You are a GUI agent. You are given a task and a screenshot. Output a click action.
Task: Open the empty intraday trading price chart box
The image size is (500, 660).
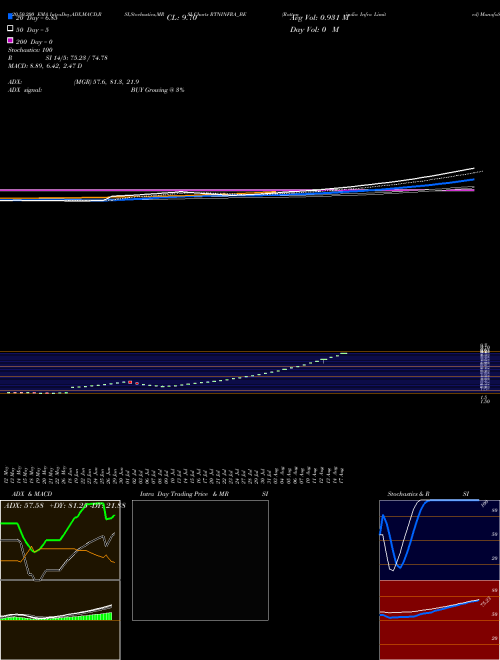pyautogui.click(x=200, y=560)
